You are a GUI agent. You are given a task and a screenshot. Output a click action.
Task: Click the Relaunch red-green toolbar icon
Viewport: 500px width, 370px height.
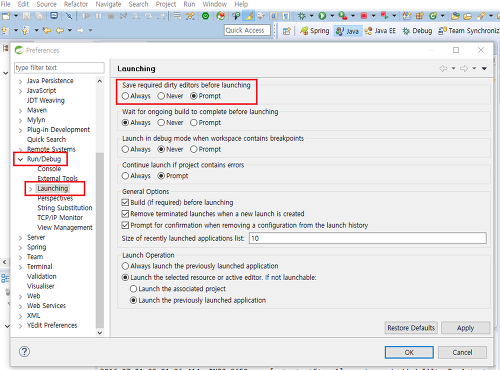click(384, 16)
